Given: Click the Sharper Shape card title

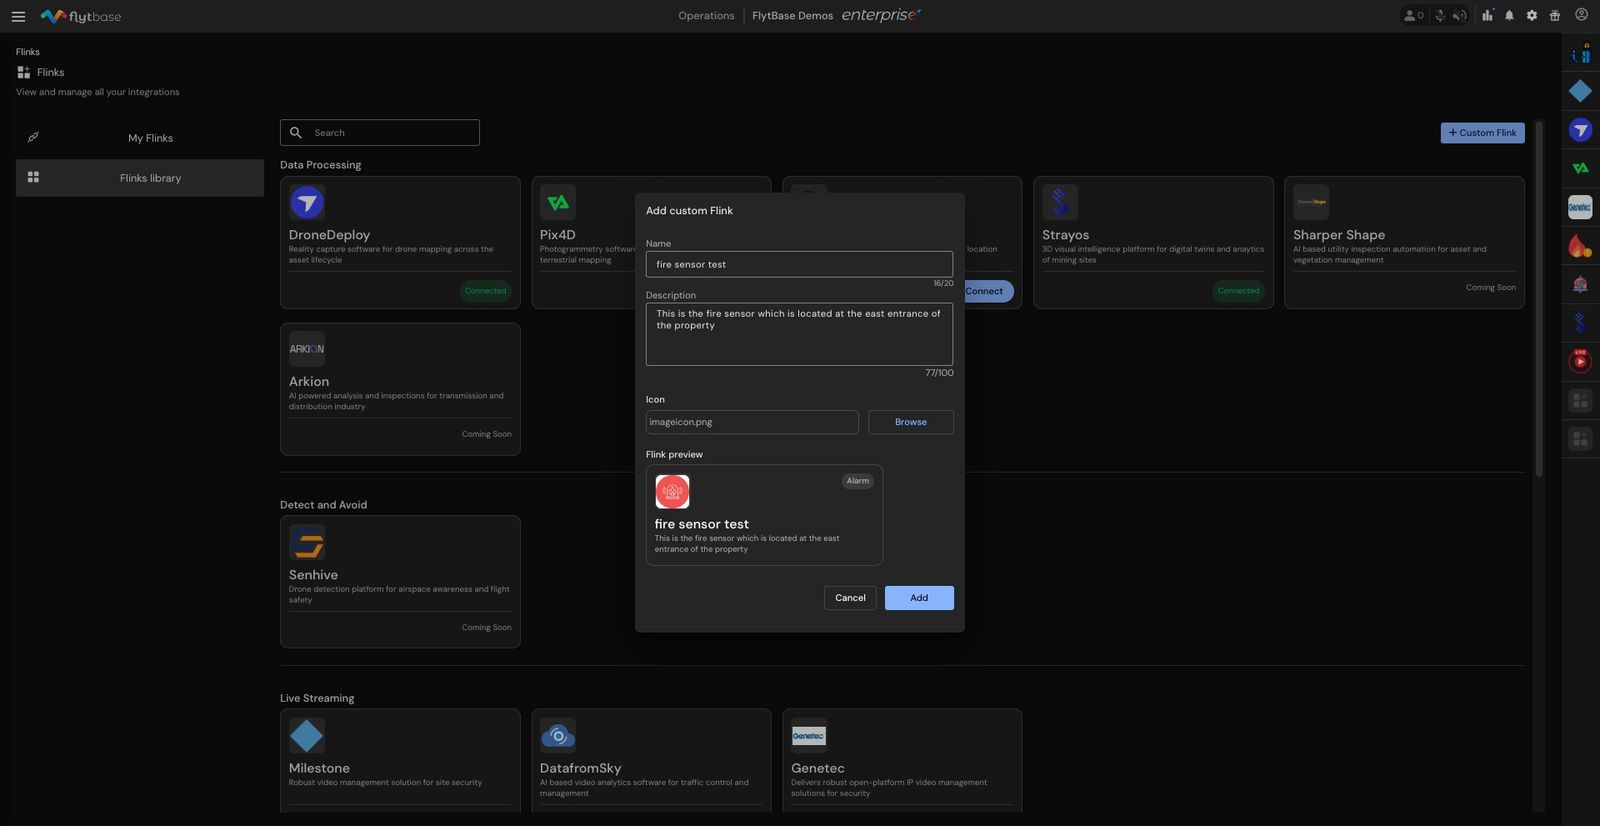Looking at the screenshot, I should point(1339,235).
